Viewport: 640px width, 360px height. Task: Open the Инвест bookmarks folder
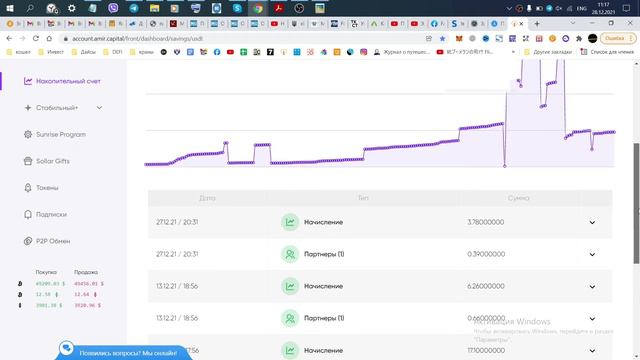click(x=51, y=52)
